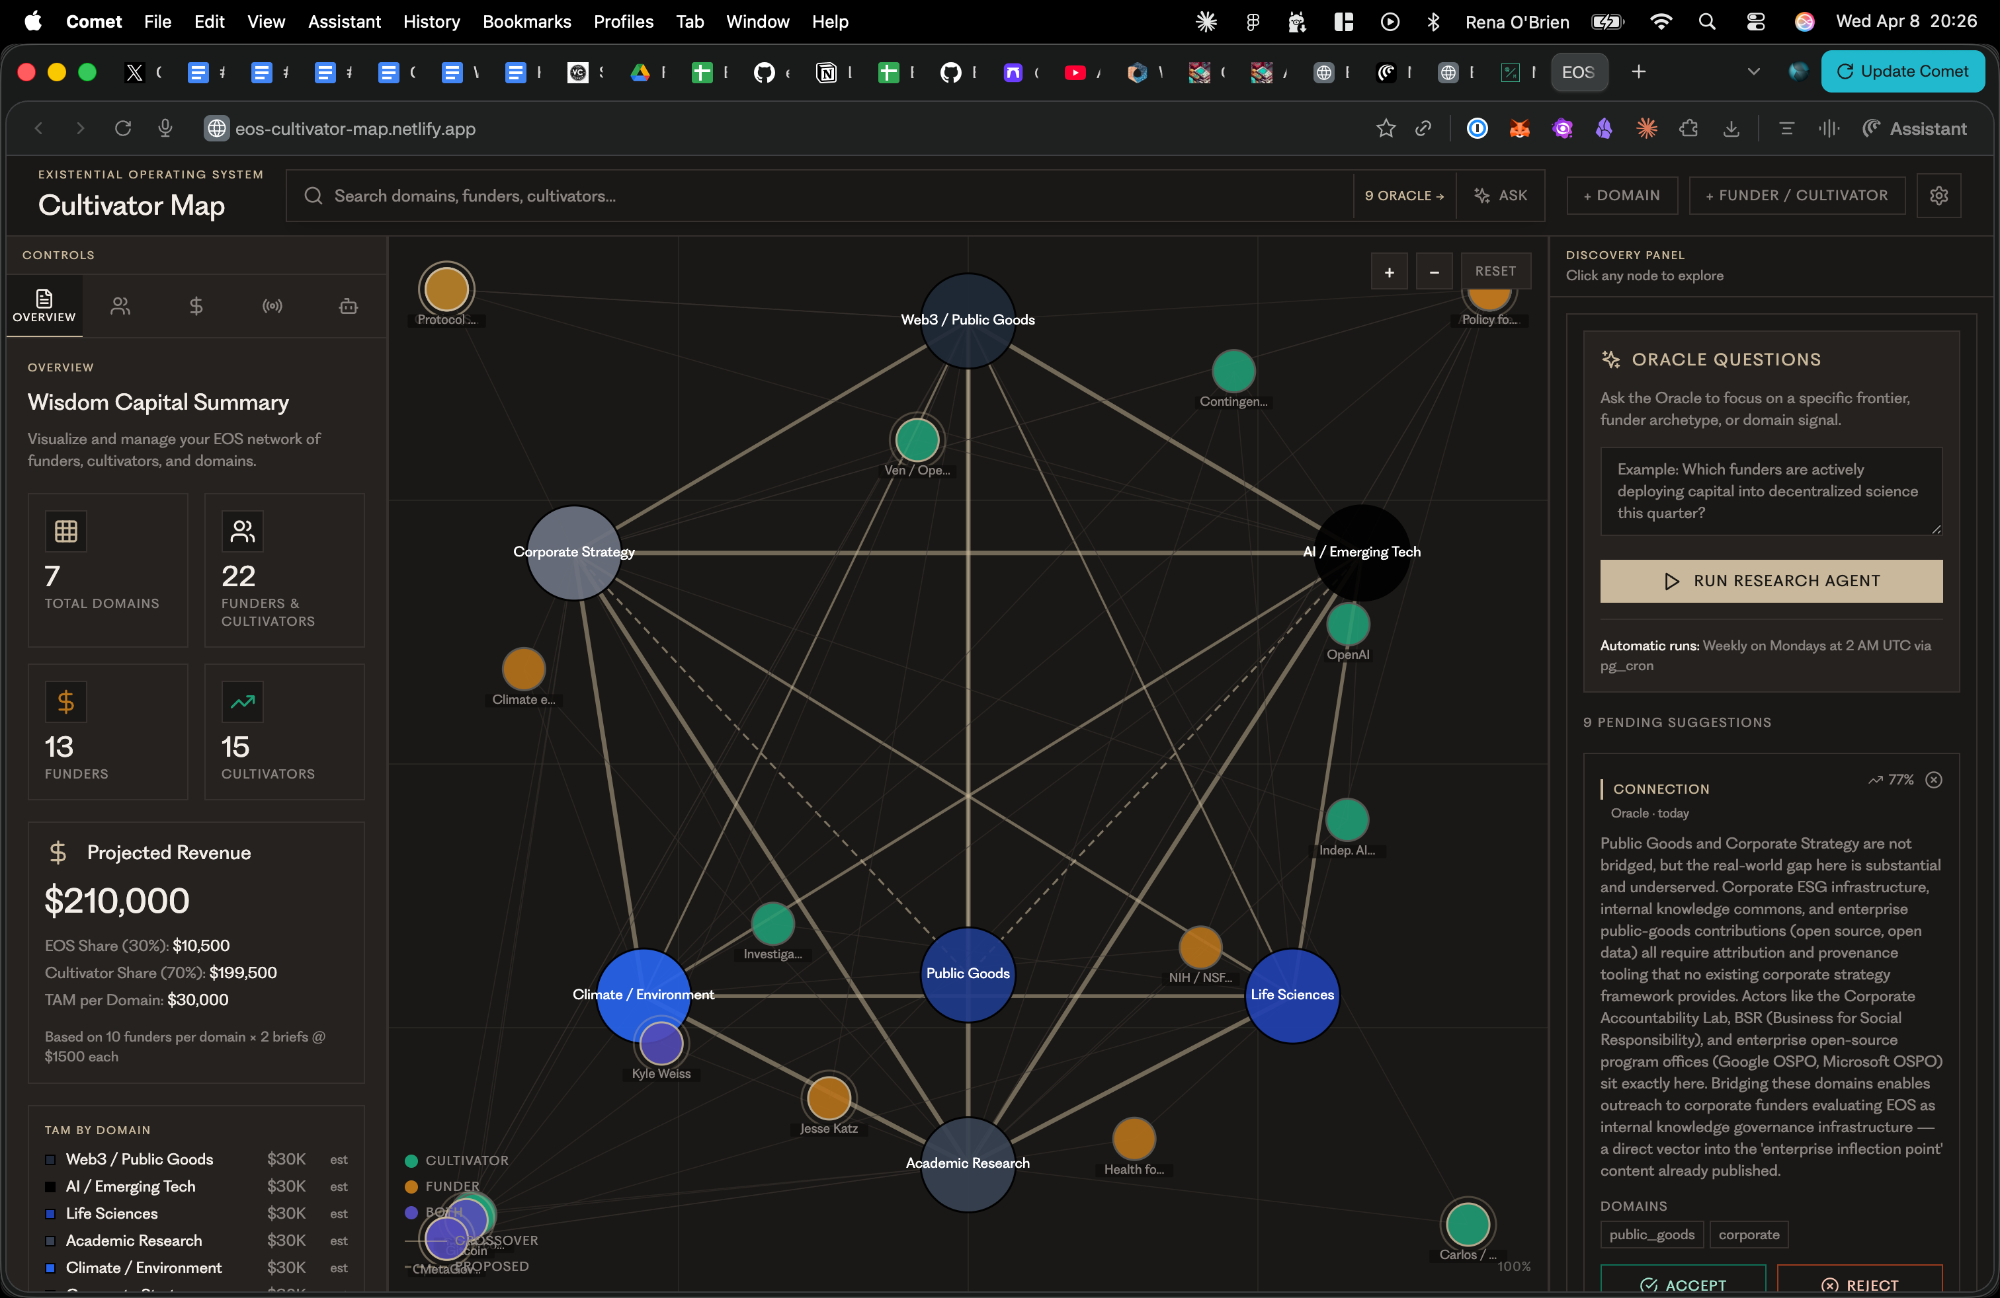Open the signal broadcast controls tab
The height and width of the screenshot is (1298, 2000).
pyautogui.click(x=272, y=306)
